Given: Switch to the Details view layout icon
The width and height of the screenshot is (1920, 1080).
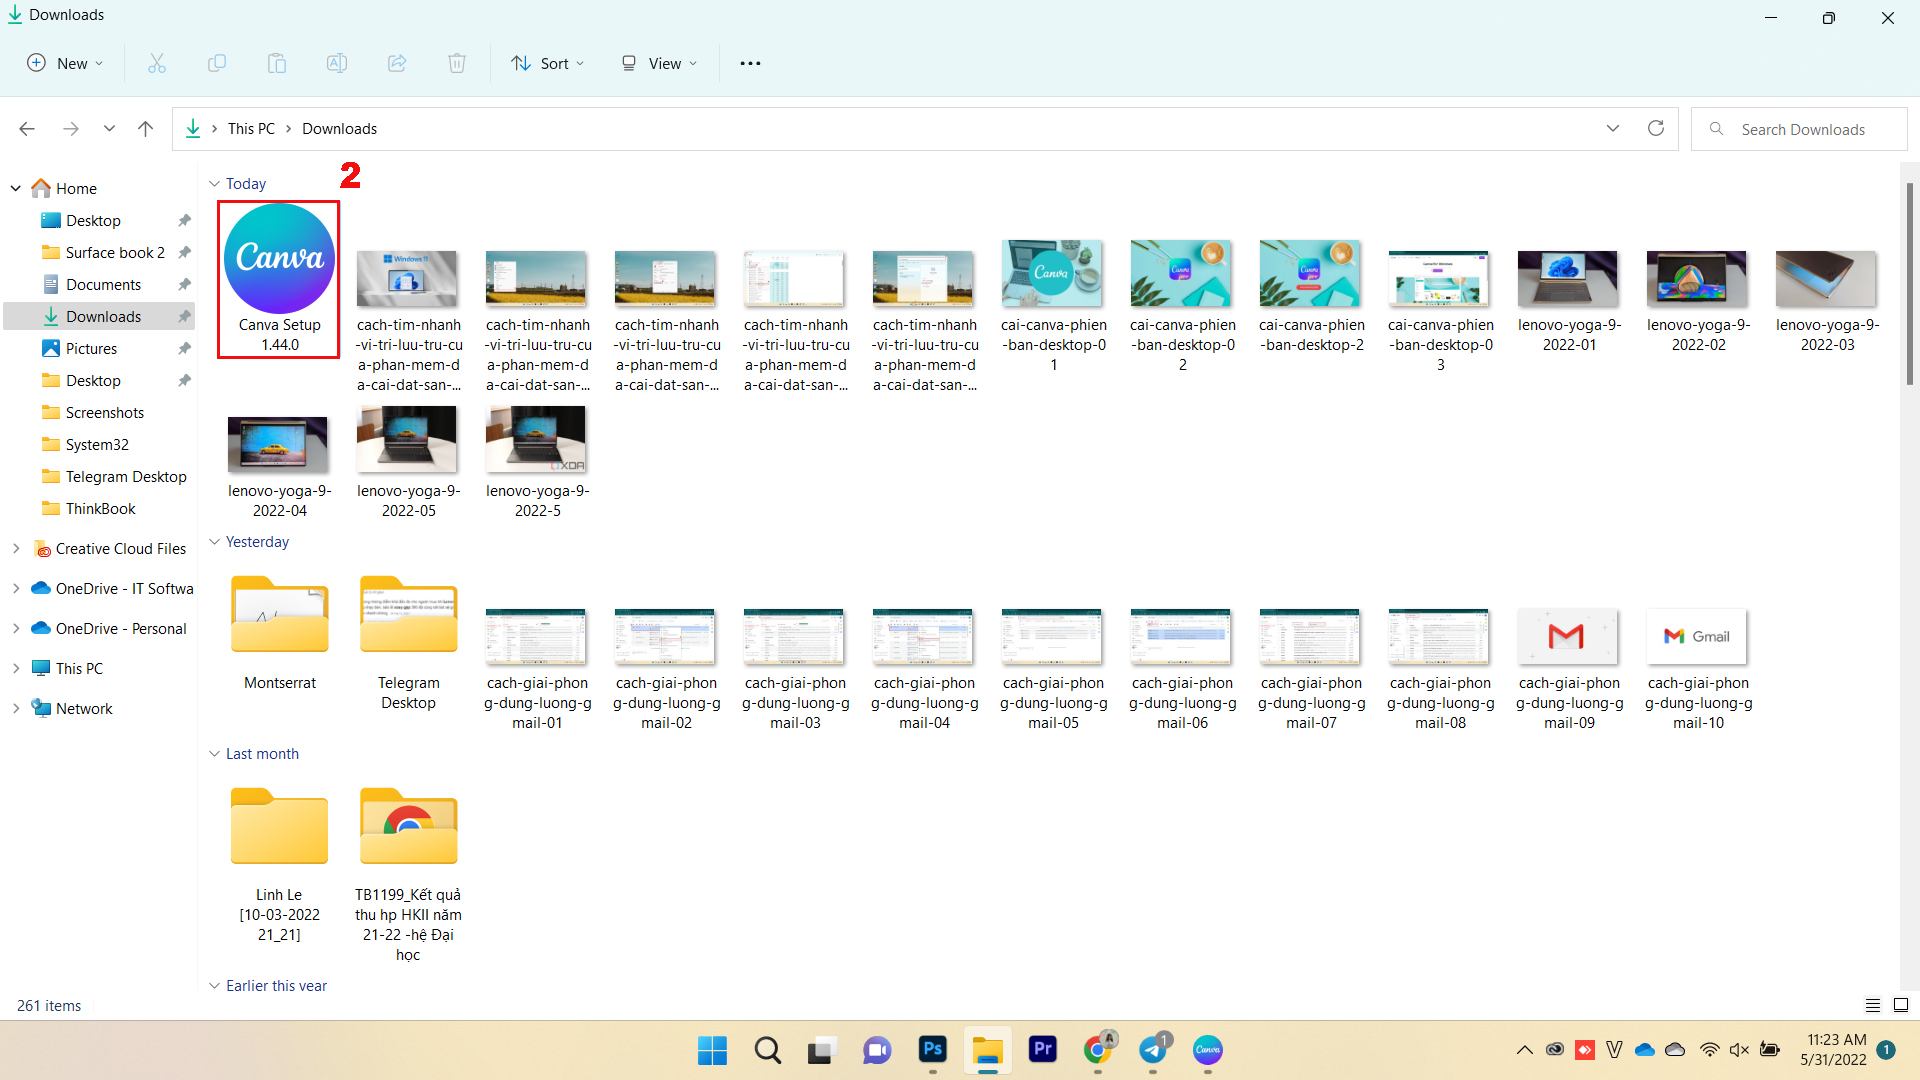Looking at the screenshot, I should point(1873,1005).
